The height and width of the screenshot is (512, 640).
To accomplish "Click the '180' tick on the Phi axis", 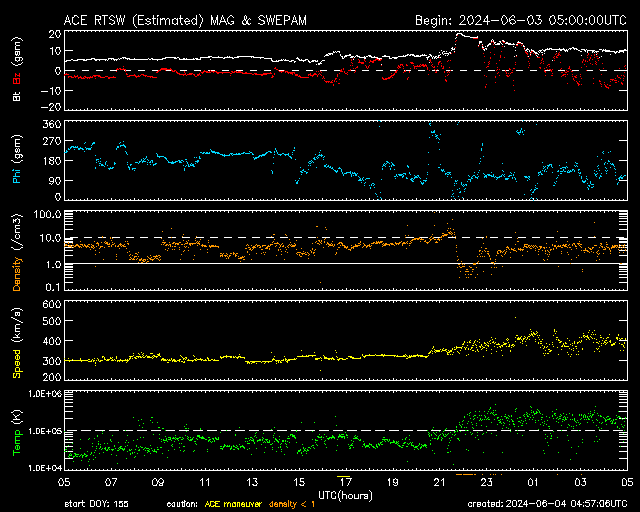I will point(52,160).
